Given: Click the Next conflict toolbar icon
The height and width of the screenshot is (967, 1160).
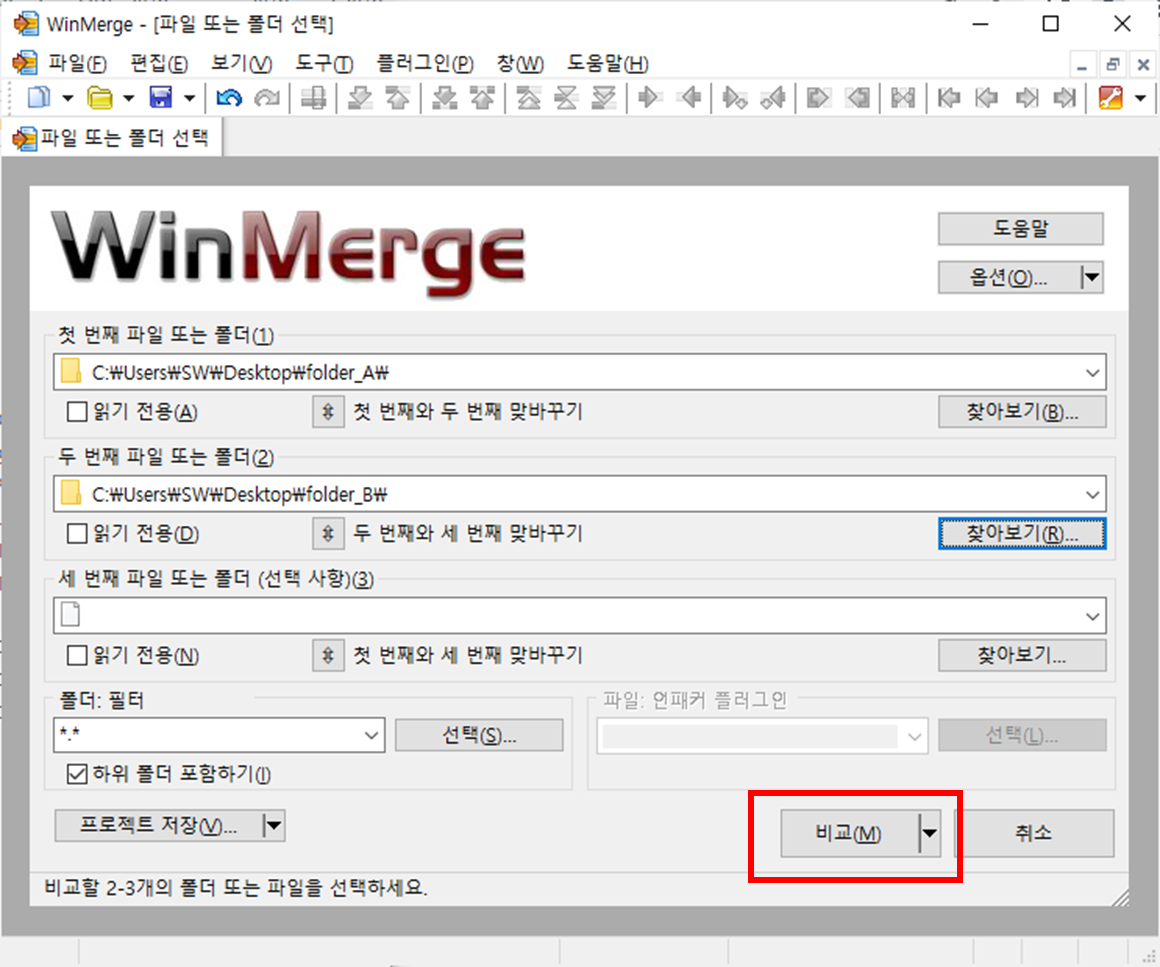Looking at the screenshot, I should [445, 98].
